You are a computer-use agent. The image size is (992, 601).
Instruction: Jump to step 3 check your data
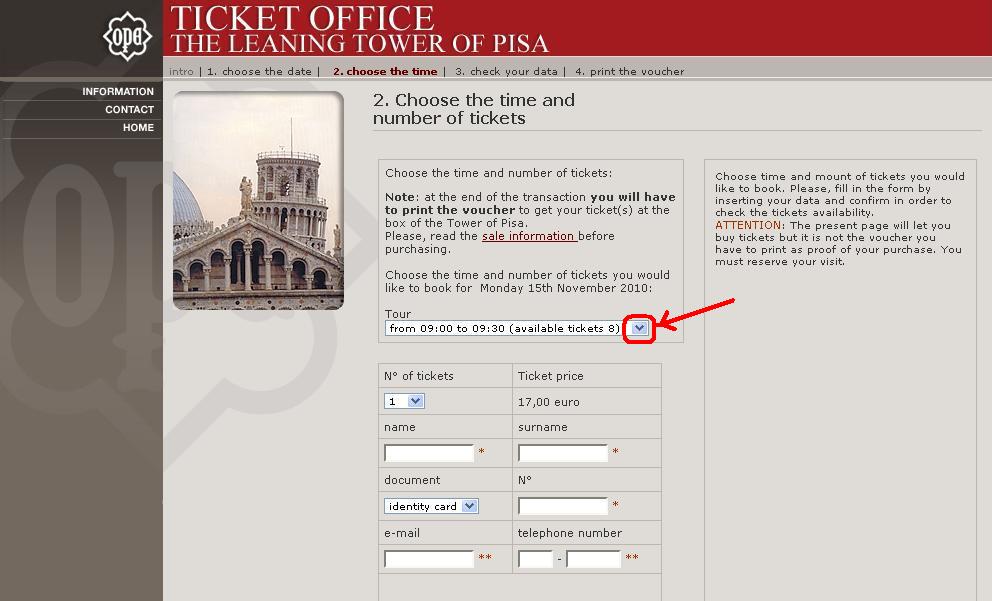tap(506, 72)
